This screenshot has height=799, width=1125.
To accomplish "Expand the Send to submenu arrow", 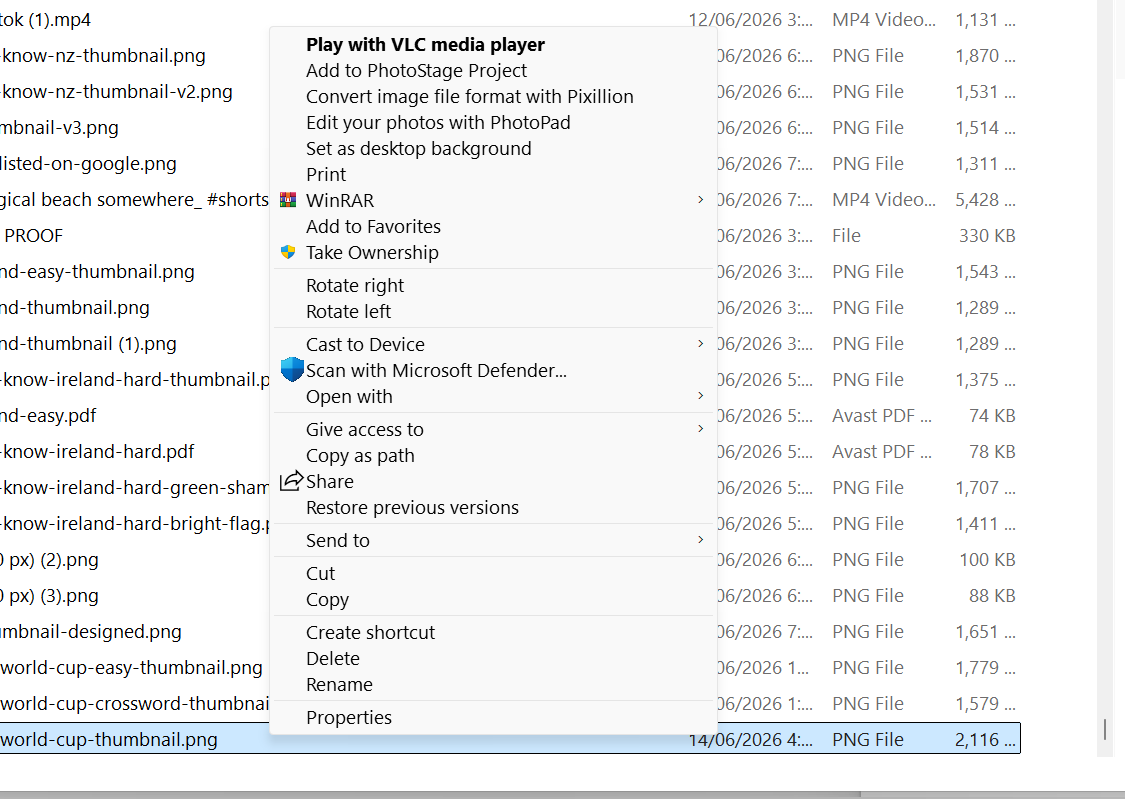I will 700,539.
